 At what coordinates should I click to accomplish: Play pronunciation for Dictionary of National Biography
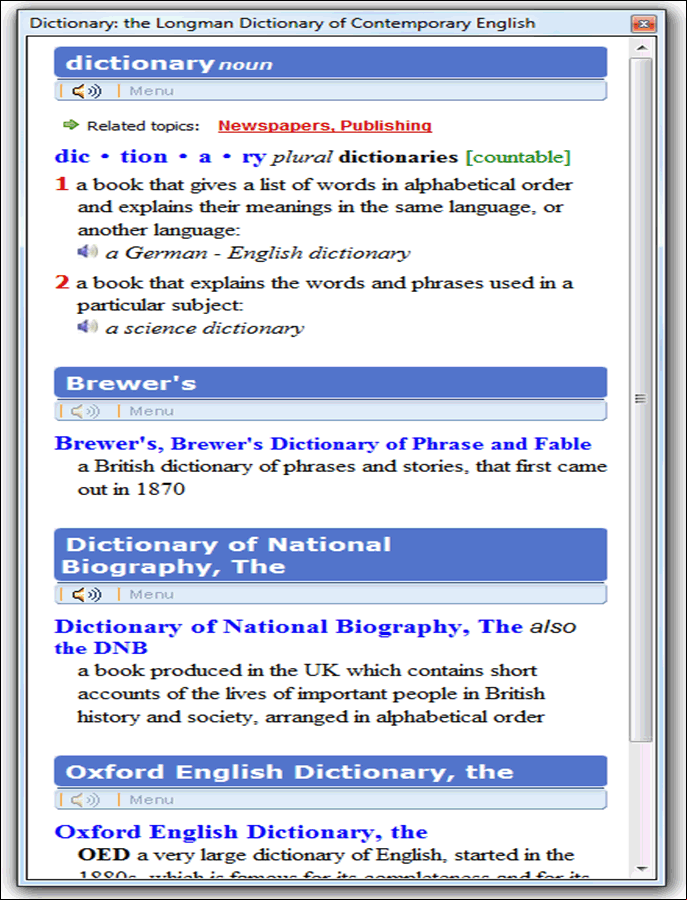86,594
